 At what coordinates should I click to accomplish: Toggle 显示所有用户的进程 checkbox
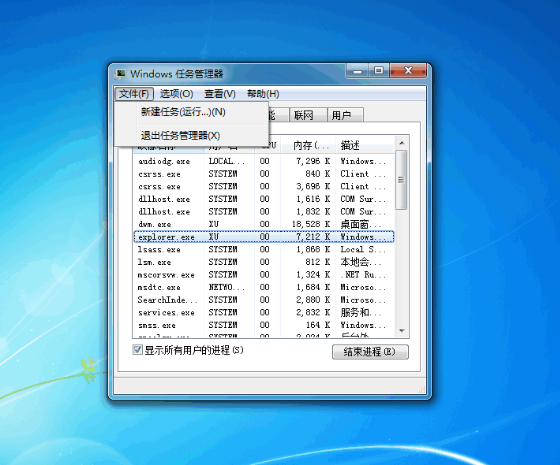coord(138,350)
